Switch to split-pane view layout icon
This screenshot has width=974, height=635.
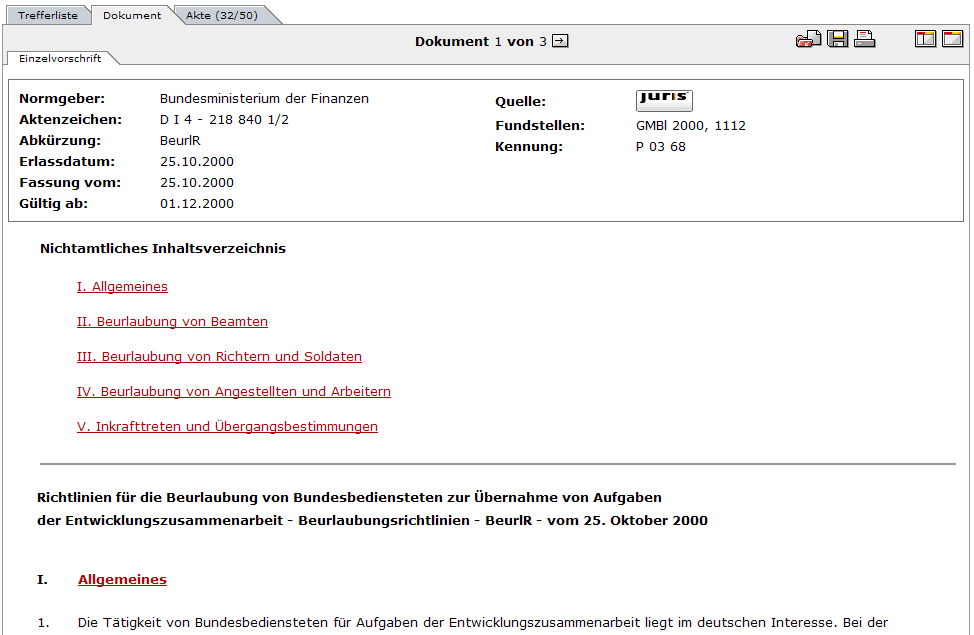[925, 40]
